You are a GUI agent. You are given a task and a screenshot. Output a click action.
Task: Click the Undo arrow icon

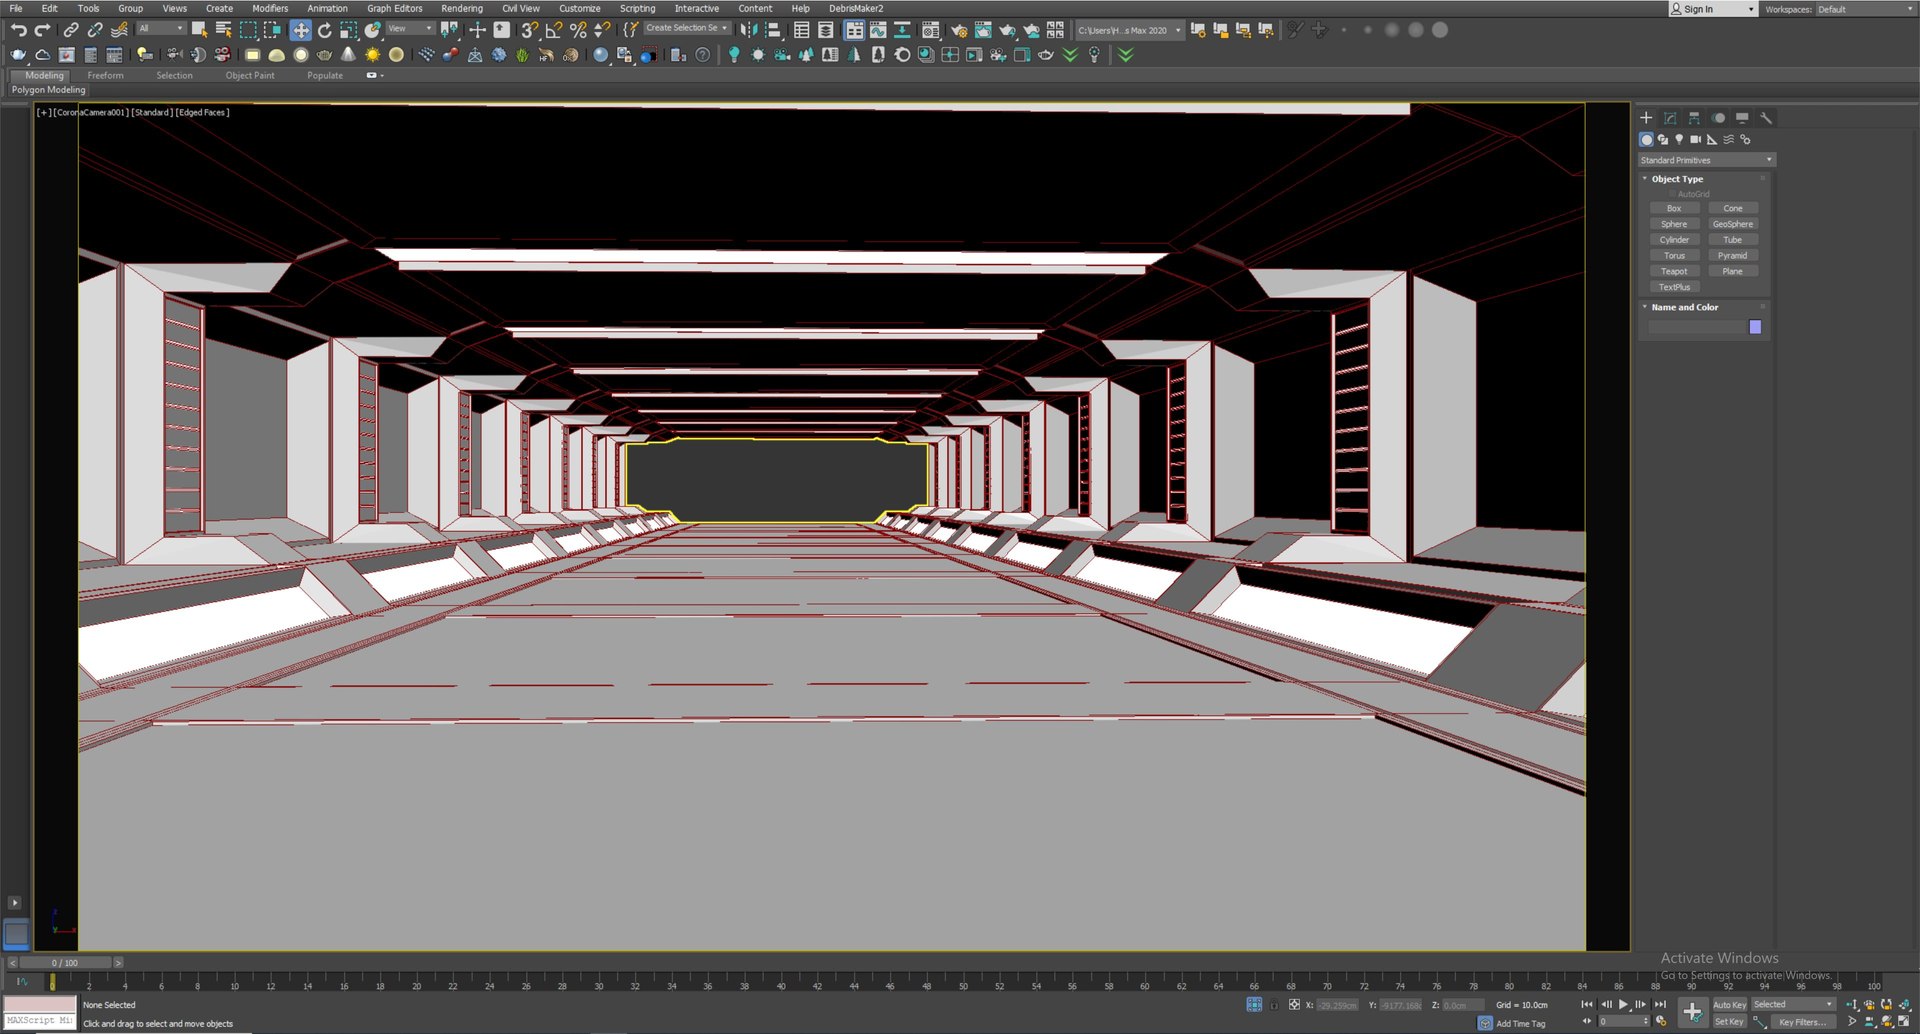tap(18, 30)
